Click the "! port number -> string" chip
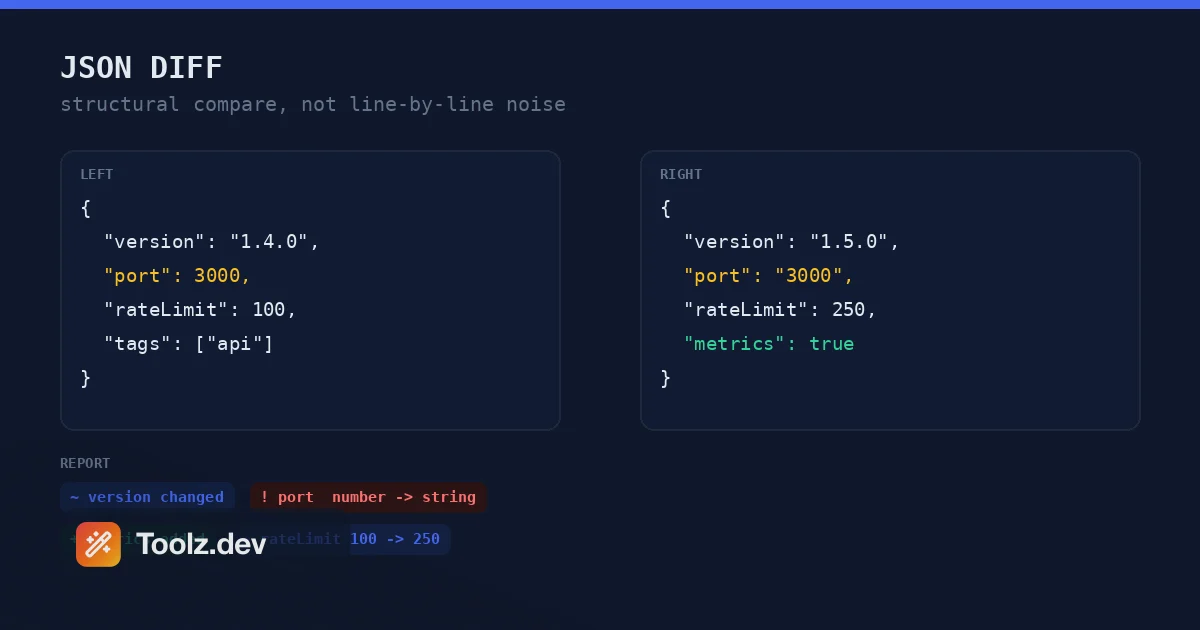The width and height of the screenshot is (1200, 630). (x=368, y=497)
